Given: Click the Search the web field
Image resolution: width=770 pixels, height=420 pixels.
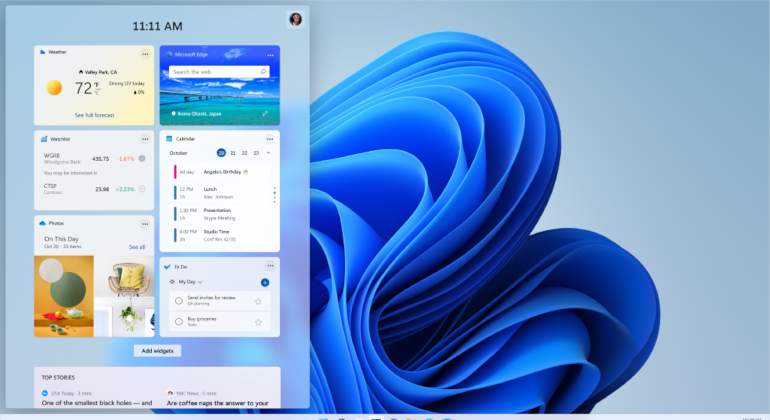Looking at the screenshot, I should (219, 72).
